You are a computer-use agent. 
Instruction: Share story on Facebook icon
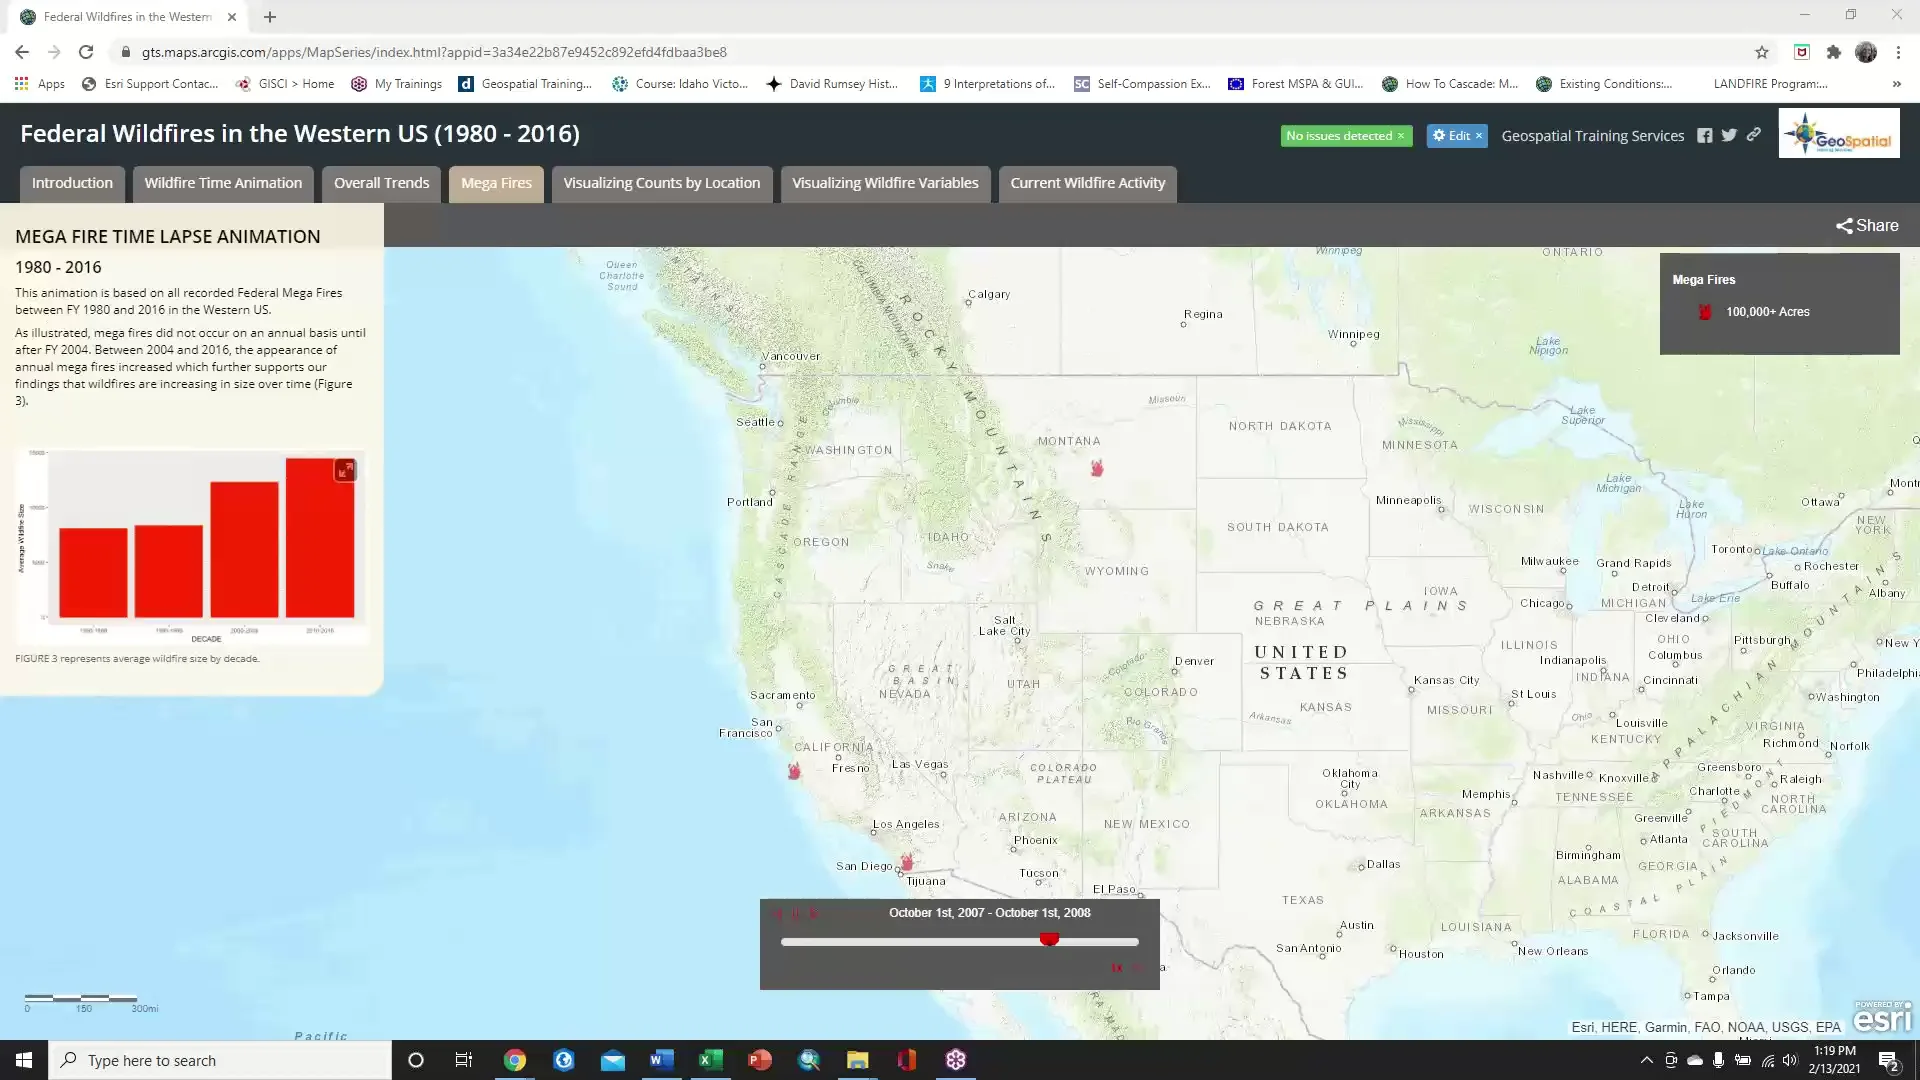coord(1705,136)
